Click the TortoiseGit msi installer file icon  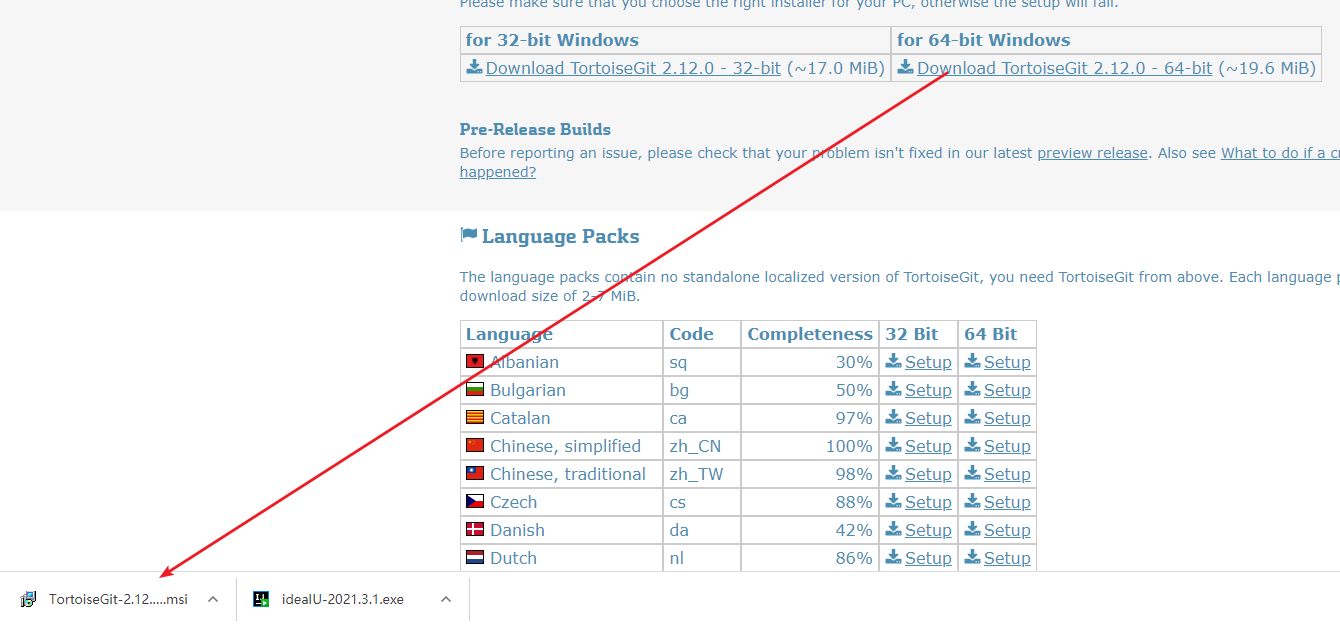pos(28,599)
